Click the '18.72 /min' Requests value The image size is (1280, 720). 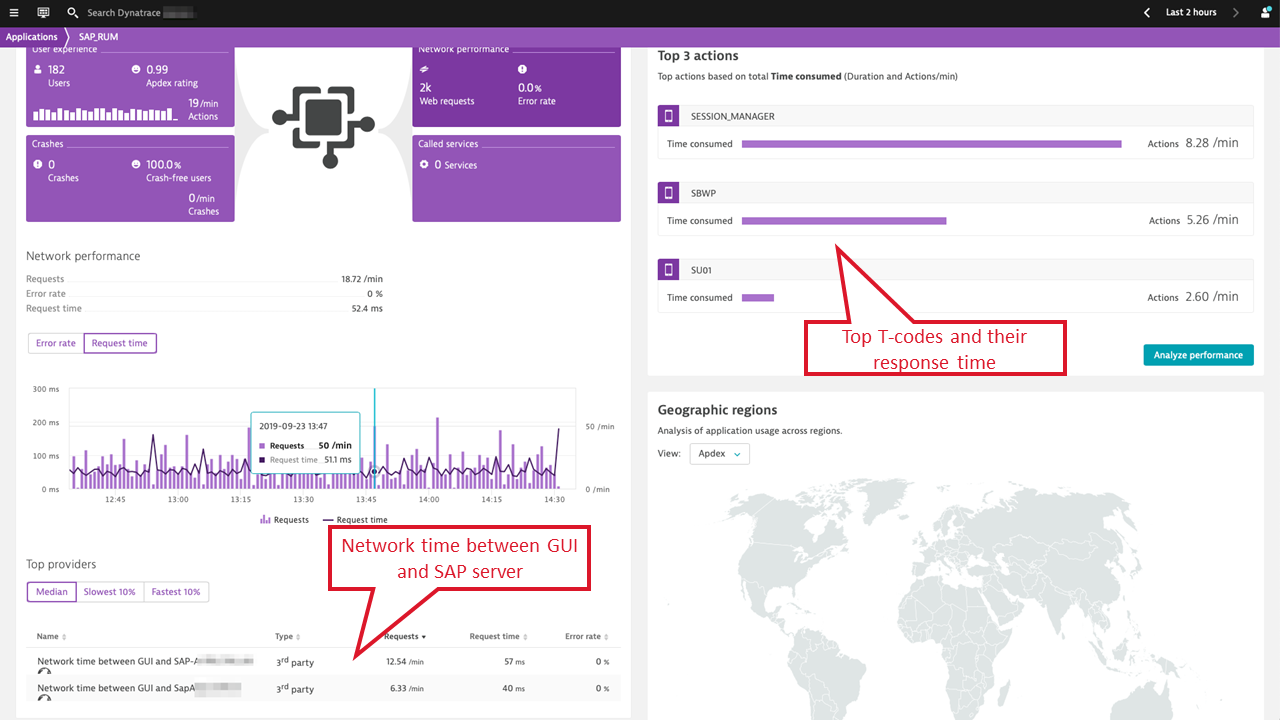362,279
